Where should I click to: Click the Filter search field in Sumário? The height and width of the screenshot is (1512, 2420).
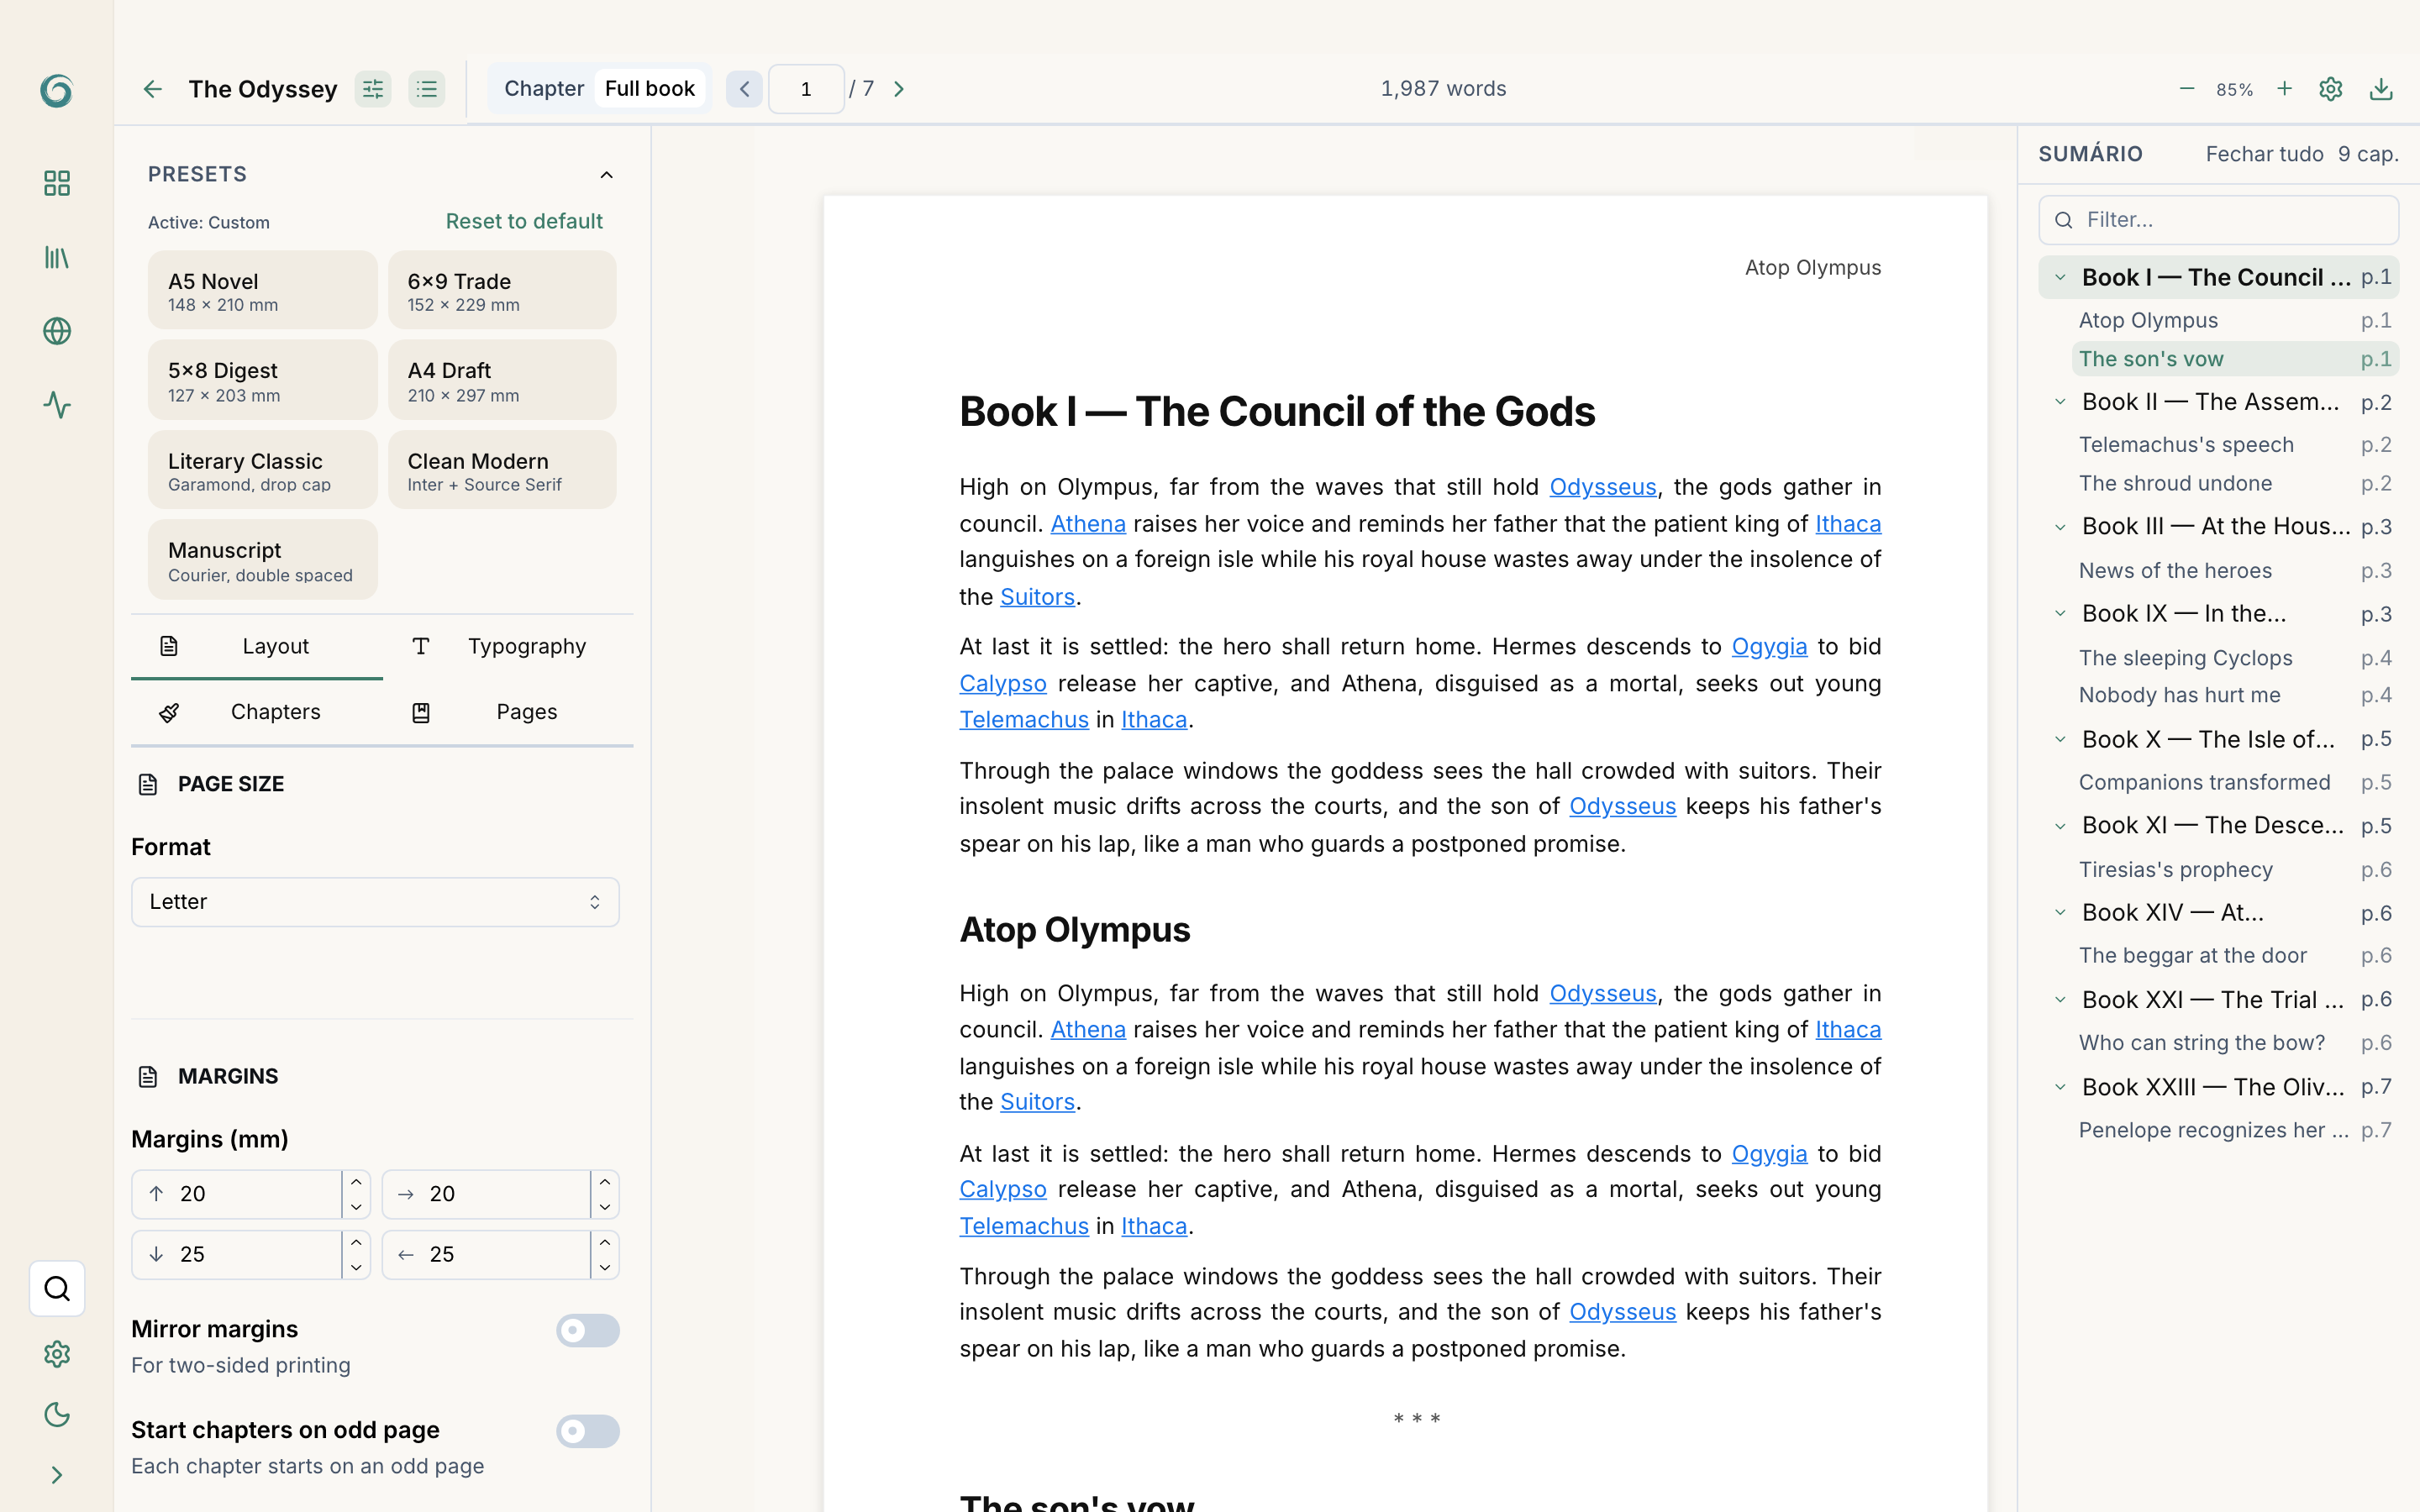[x=2218, y=220]
